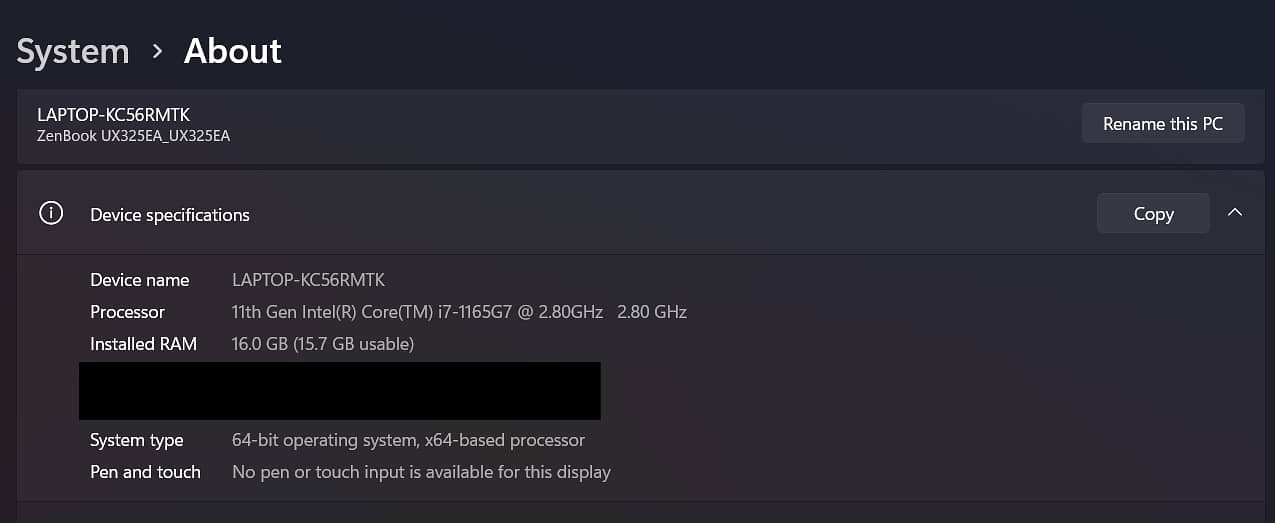Image resolution: width=1275 pixels, height=523 pixels.
Task: Select the 64-bit operating system value
Action: click(408, 440)
